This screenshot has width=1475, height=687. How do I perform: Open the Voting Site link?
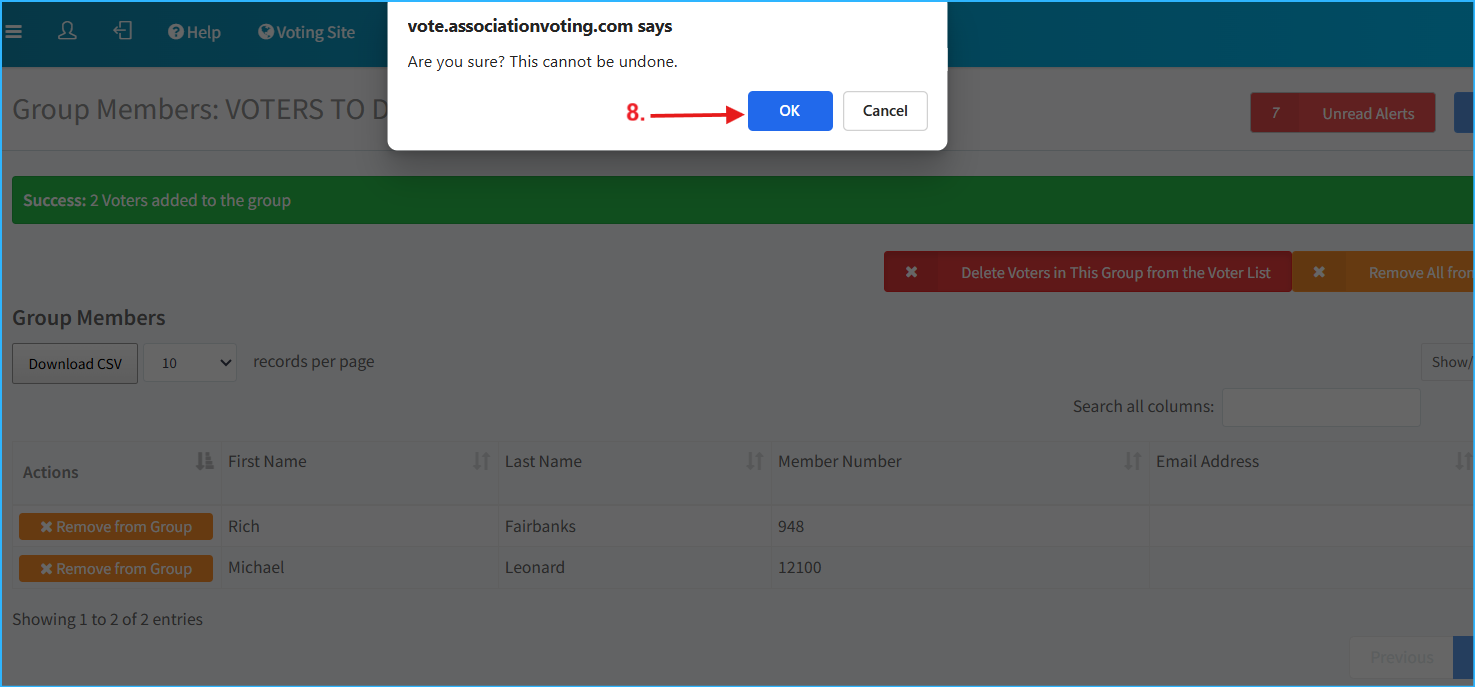306,32
